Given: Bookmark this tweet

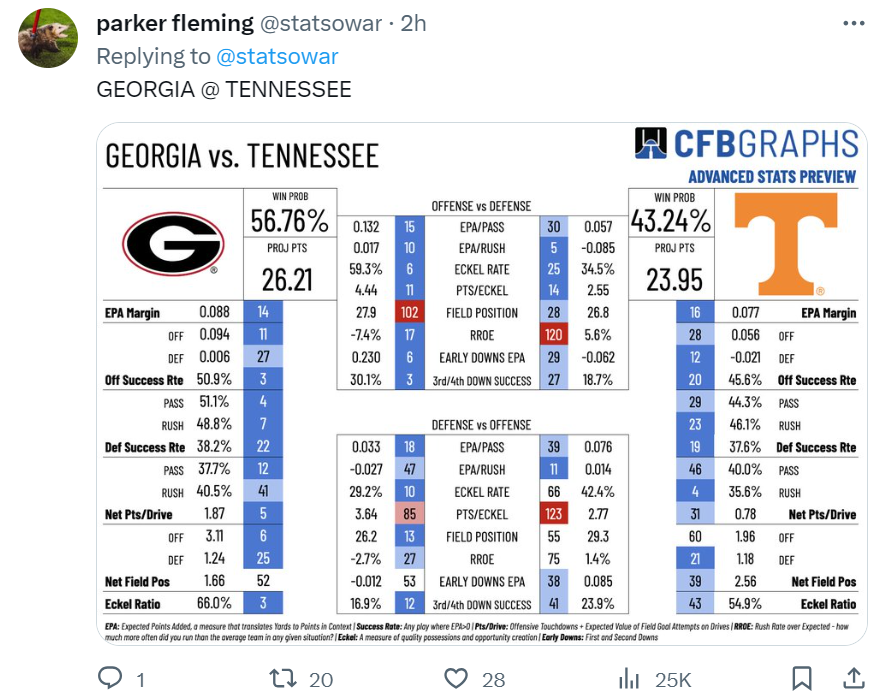Looking at the screenshot, I should [x=801, y=678].
